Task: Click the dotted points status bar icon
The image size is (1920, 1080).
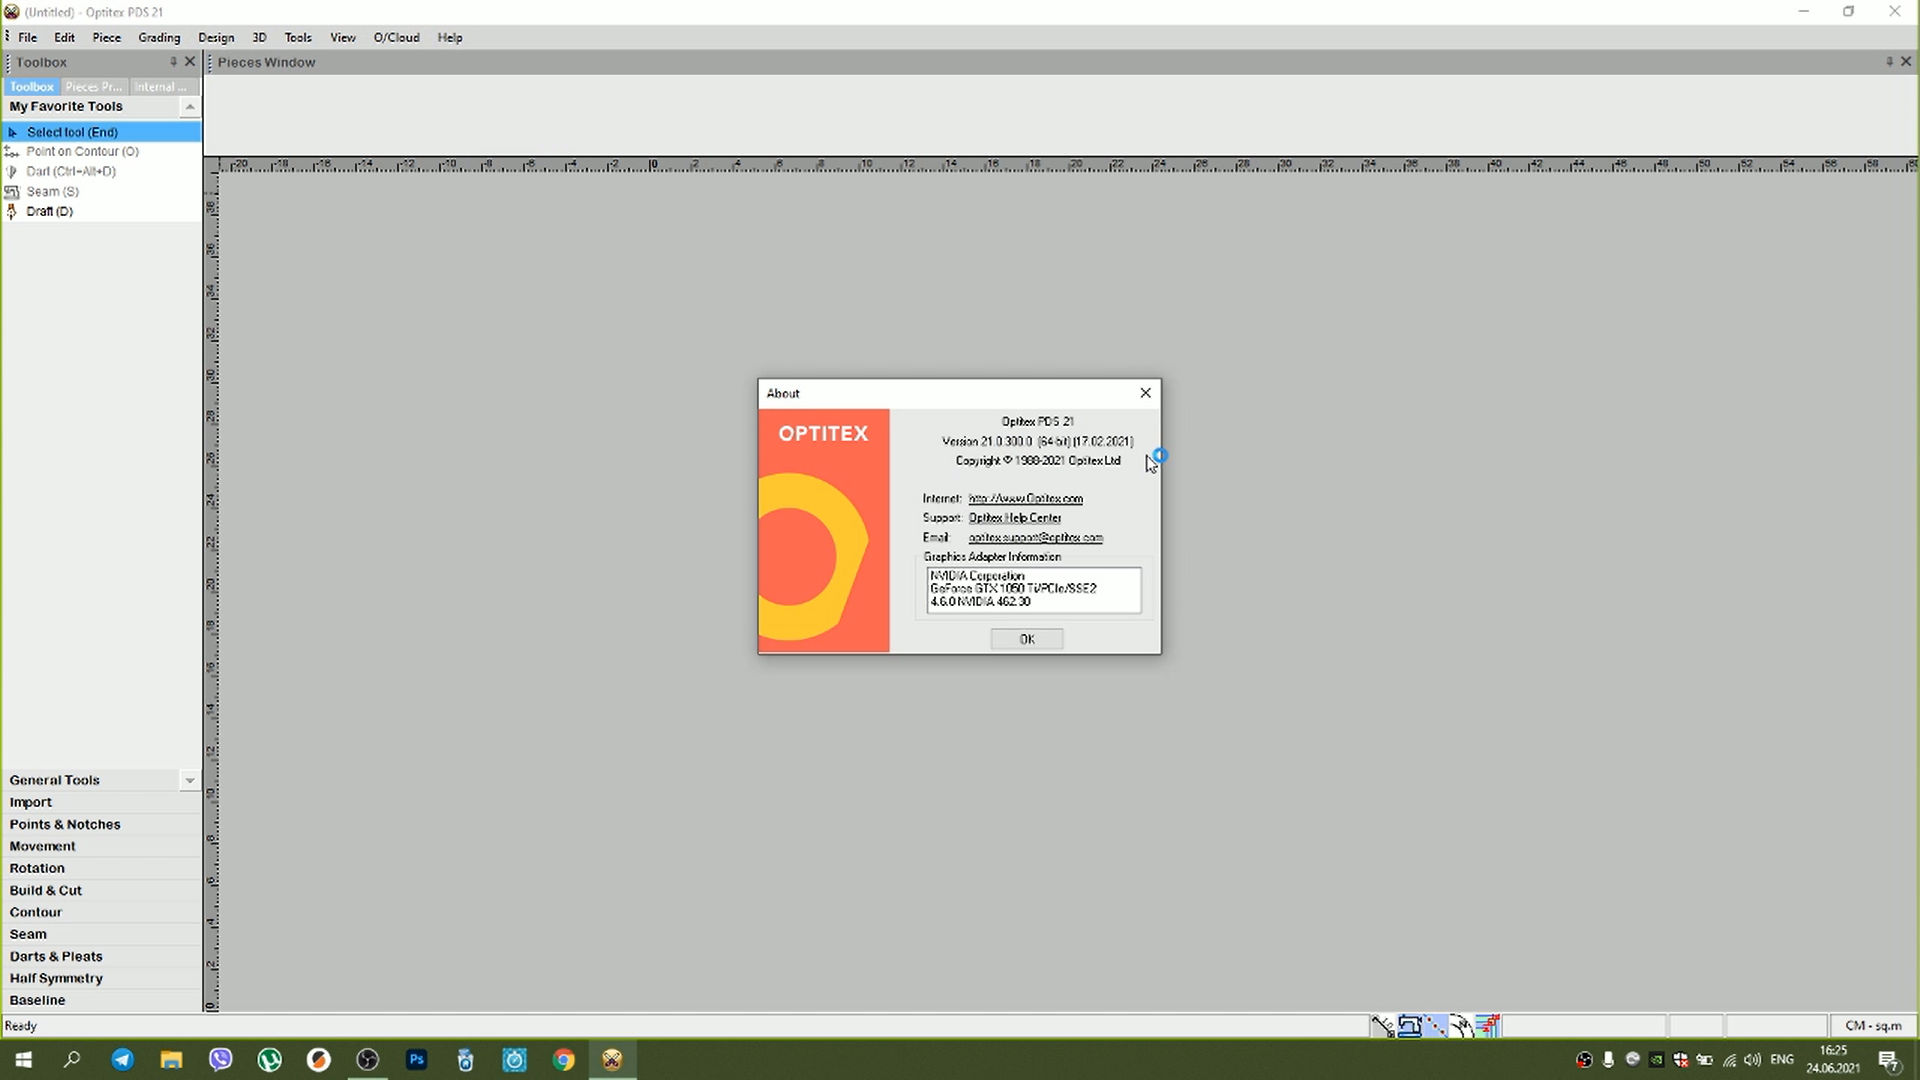Action: click(1436, 1026)
